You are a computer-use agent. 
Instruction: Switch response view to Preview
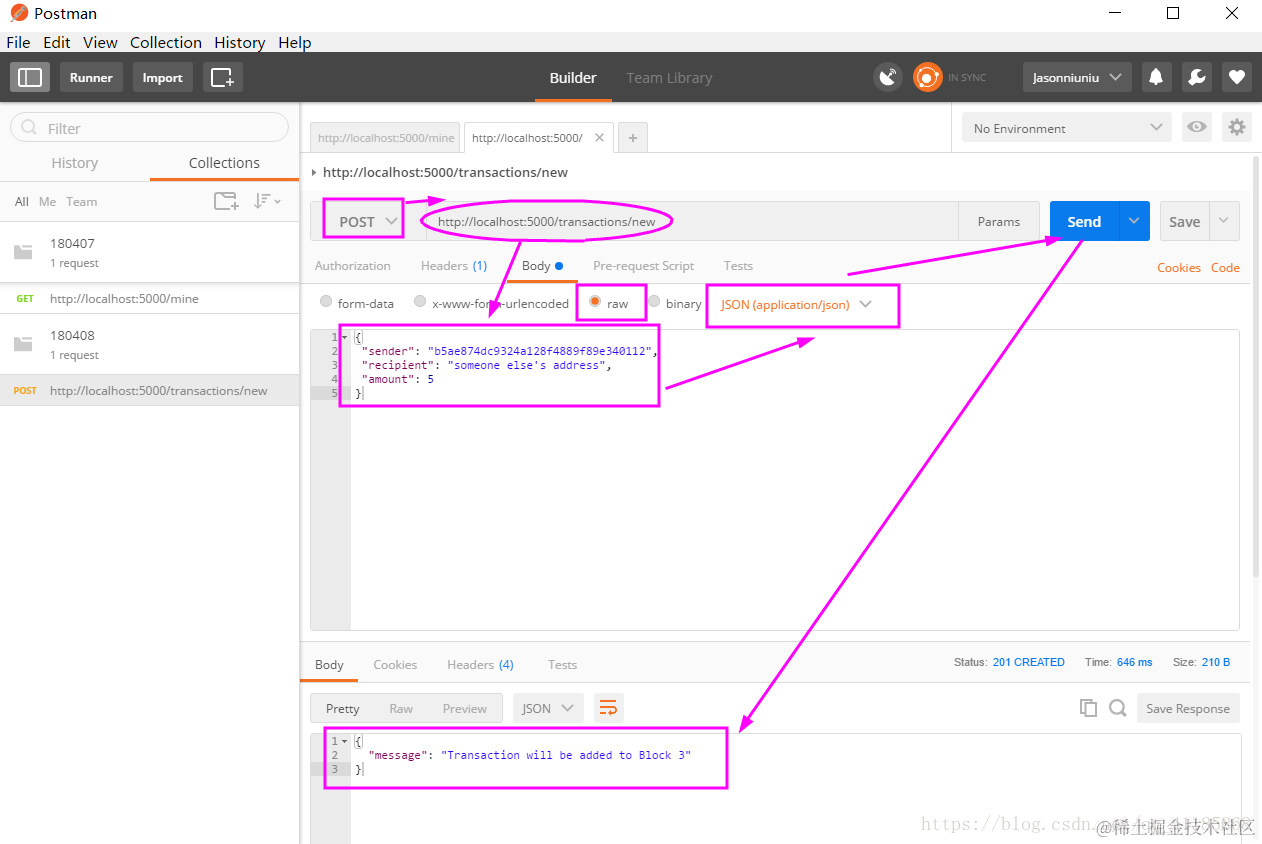(465, 708)
